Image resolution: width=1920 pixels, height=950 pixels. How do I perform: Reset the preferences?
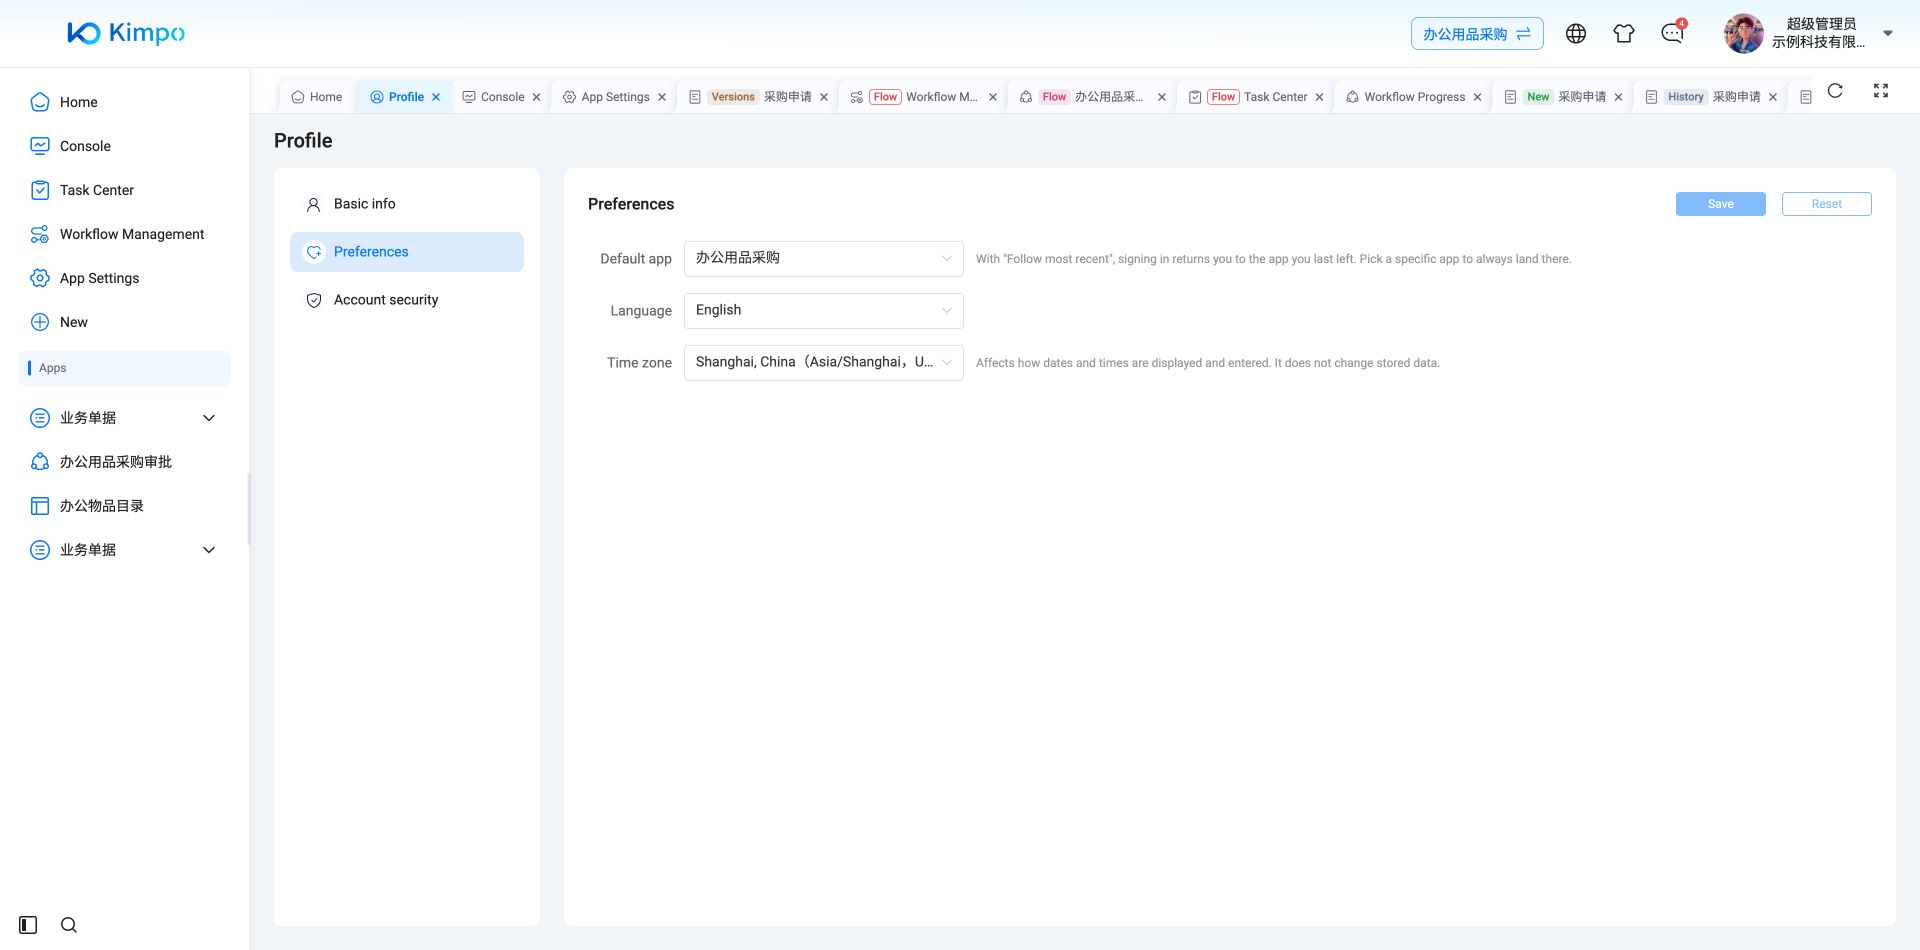(1826, 204)
